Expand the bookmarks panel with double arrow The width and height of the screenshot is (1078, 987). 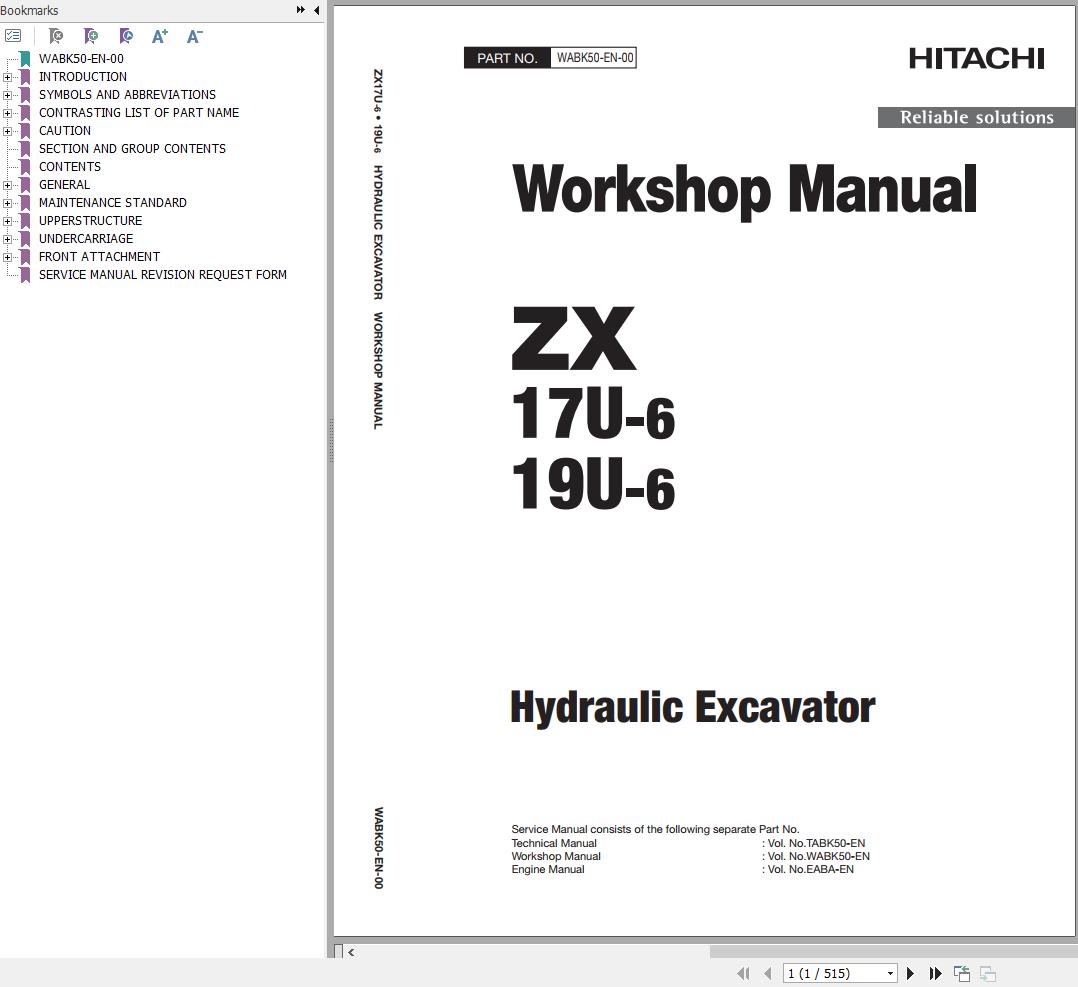pyautogui.click(x=300, y=10)
